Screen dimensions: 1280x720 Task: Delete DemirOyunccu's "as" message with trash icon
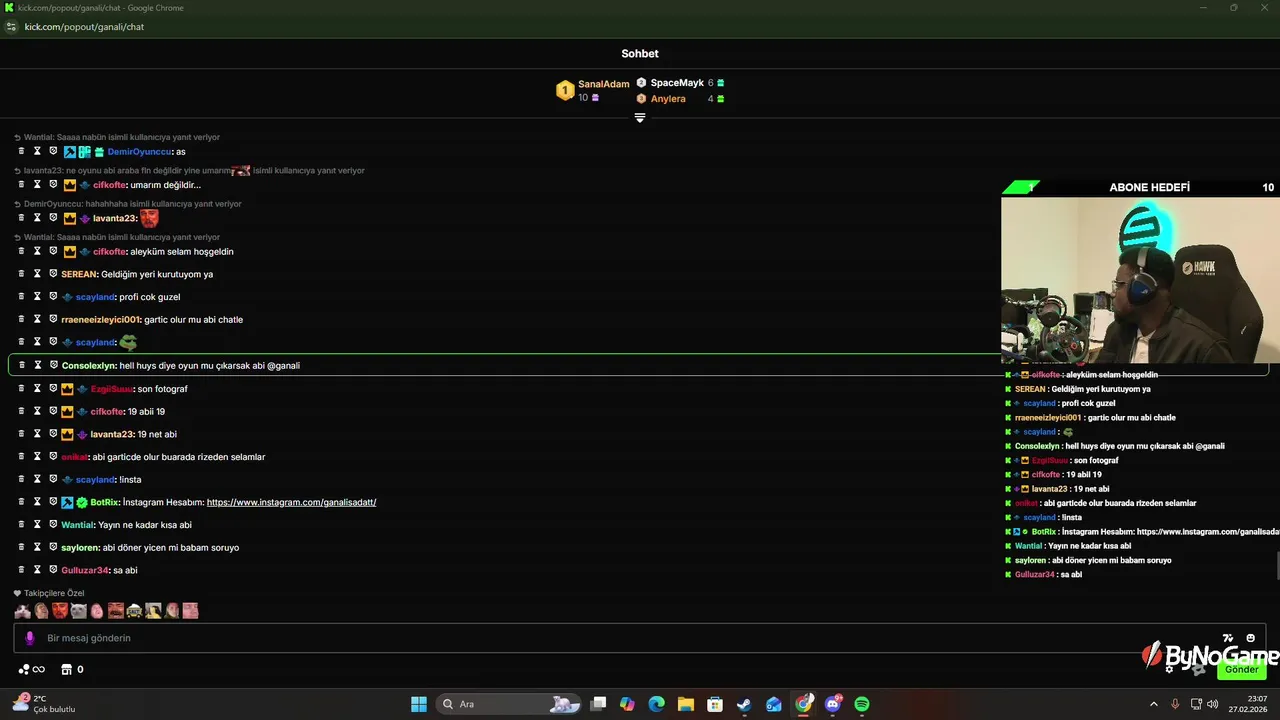(x=21, y=151)
